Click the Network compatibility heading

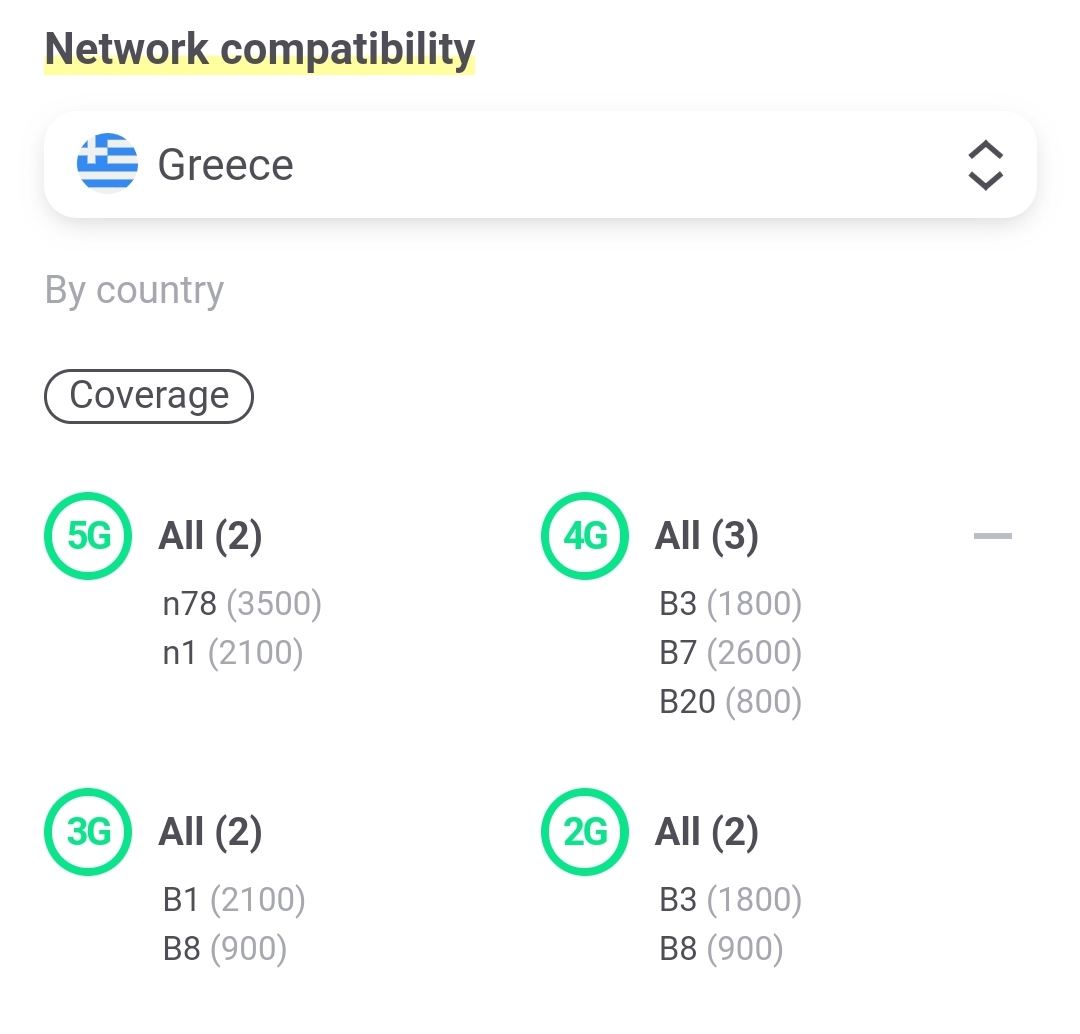(x=260, y=48)
